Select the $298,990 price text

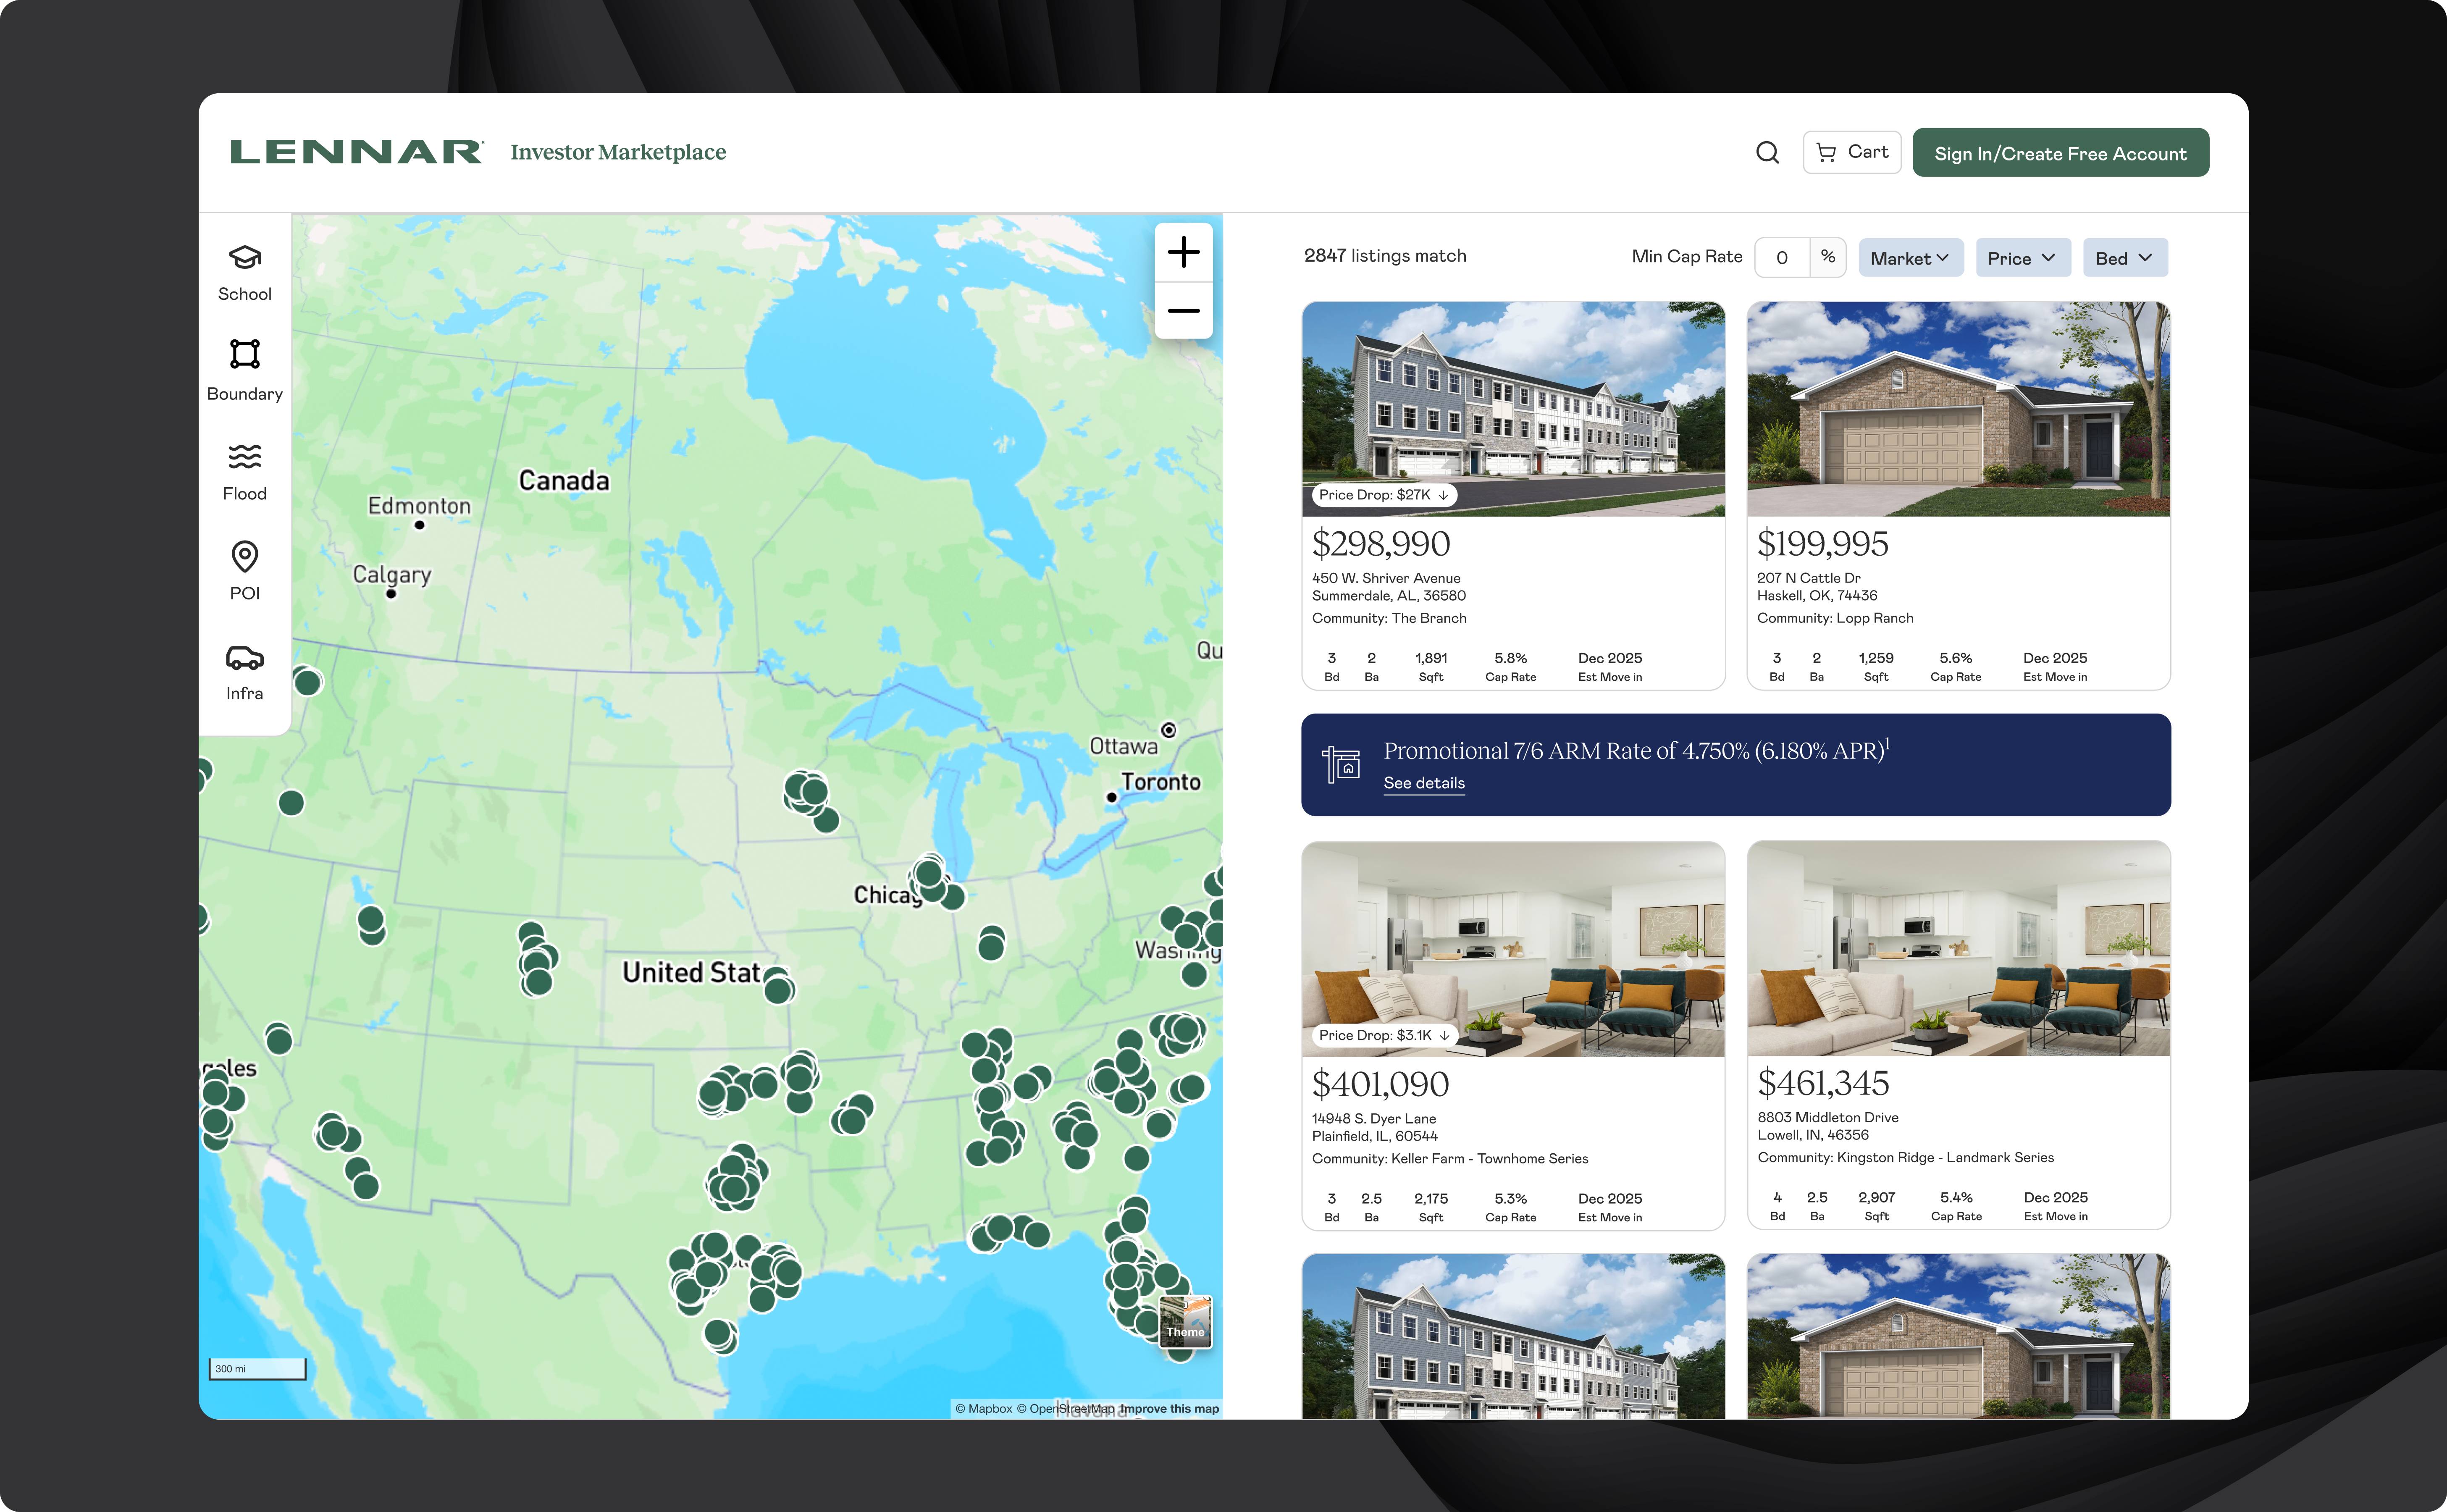tap(1380, 544)
